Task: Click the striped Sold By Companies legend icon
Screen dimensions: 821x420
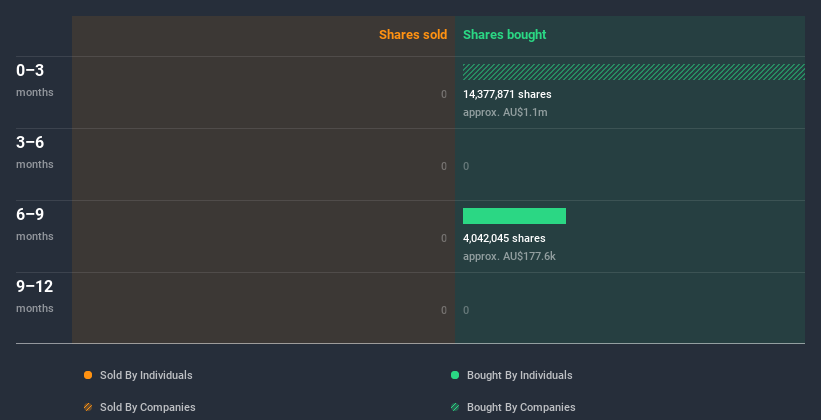Action: (88, 407)
